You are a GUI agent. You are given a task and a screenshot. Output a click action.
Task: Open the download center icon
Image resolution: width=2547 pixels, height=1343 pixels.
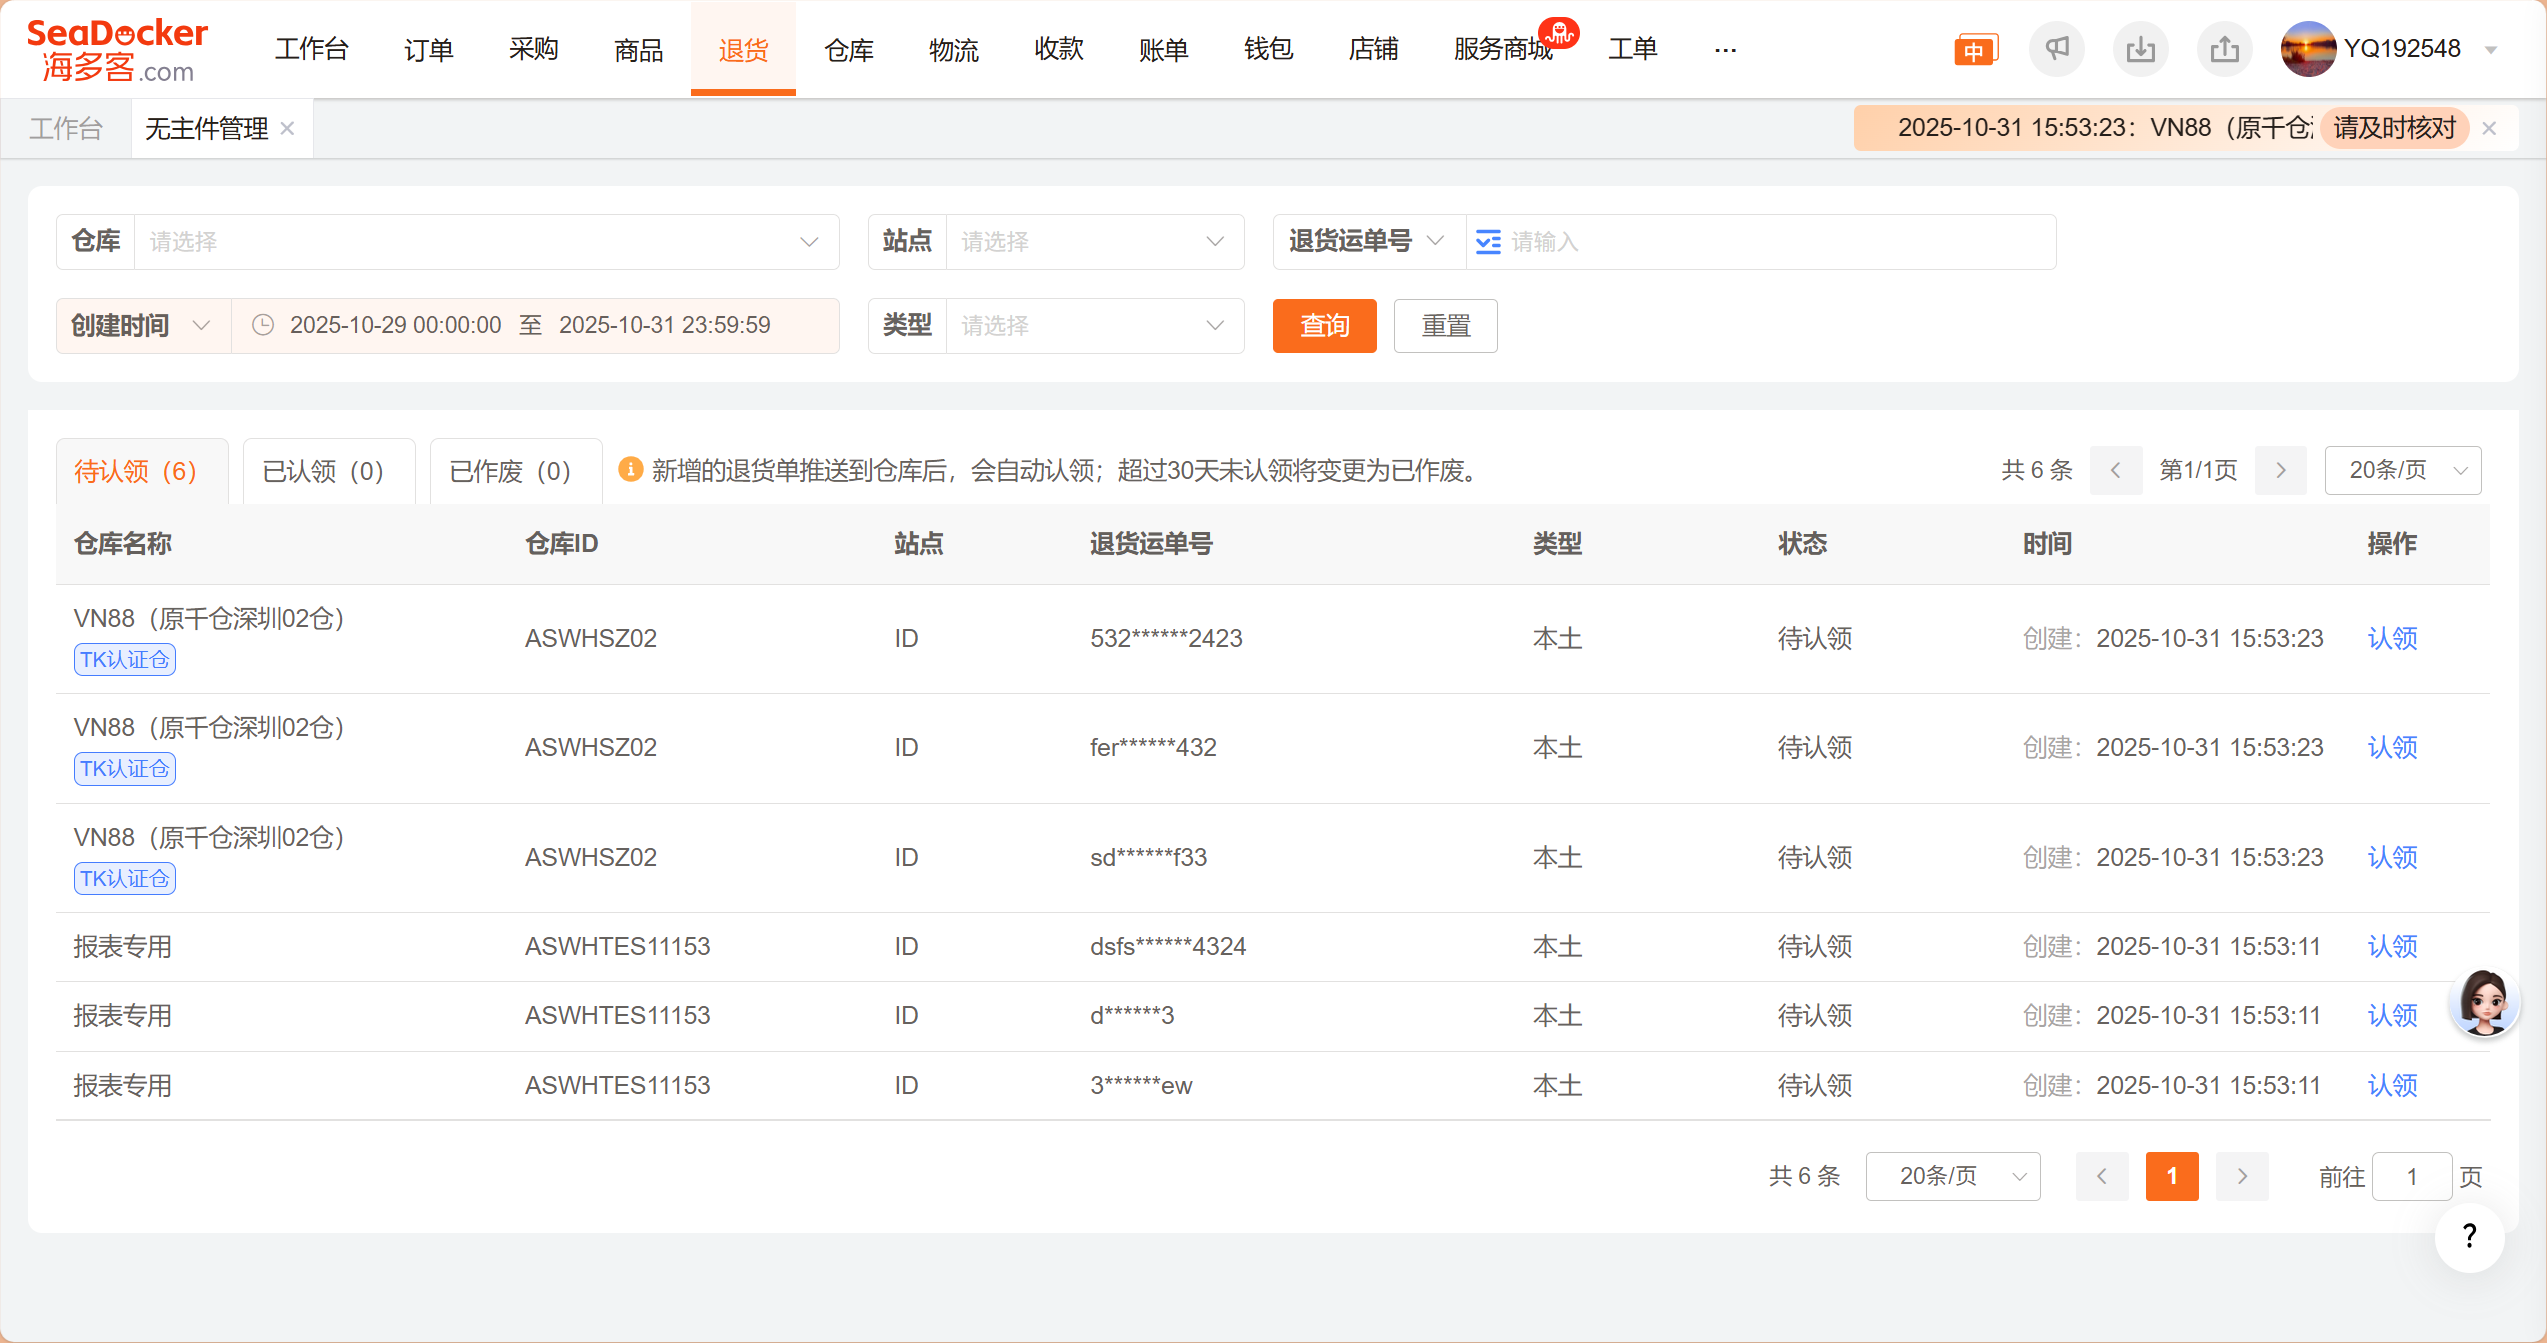2140,49
